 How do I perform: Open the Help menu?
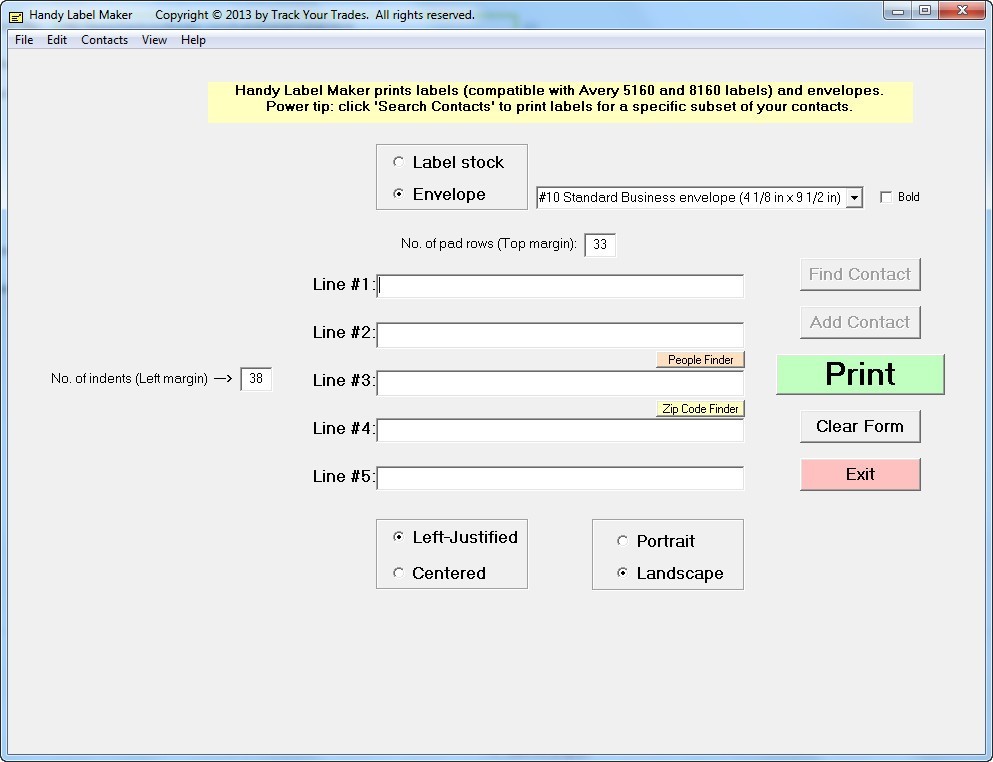click(x=193, y=40)
